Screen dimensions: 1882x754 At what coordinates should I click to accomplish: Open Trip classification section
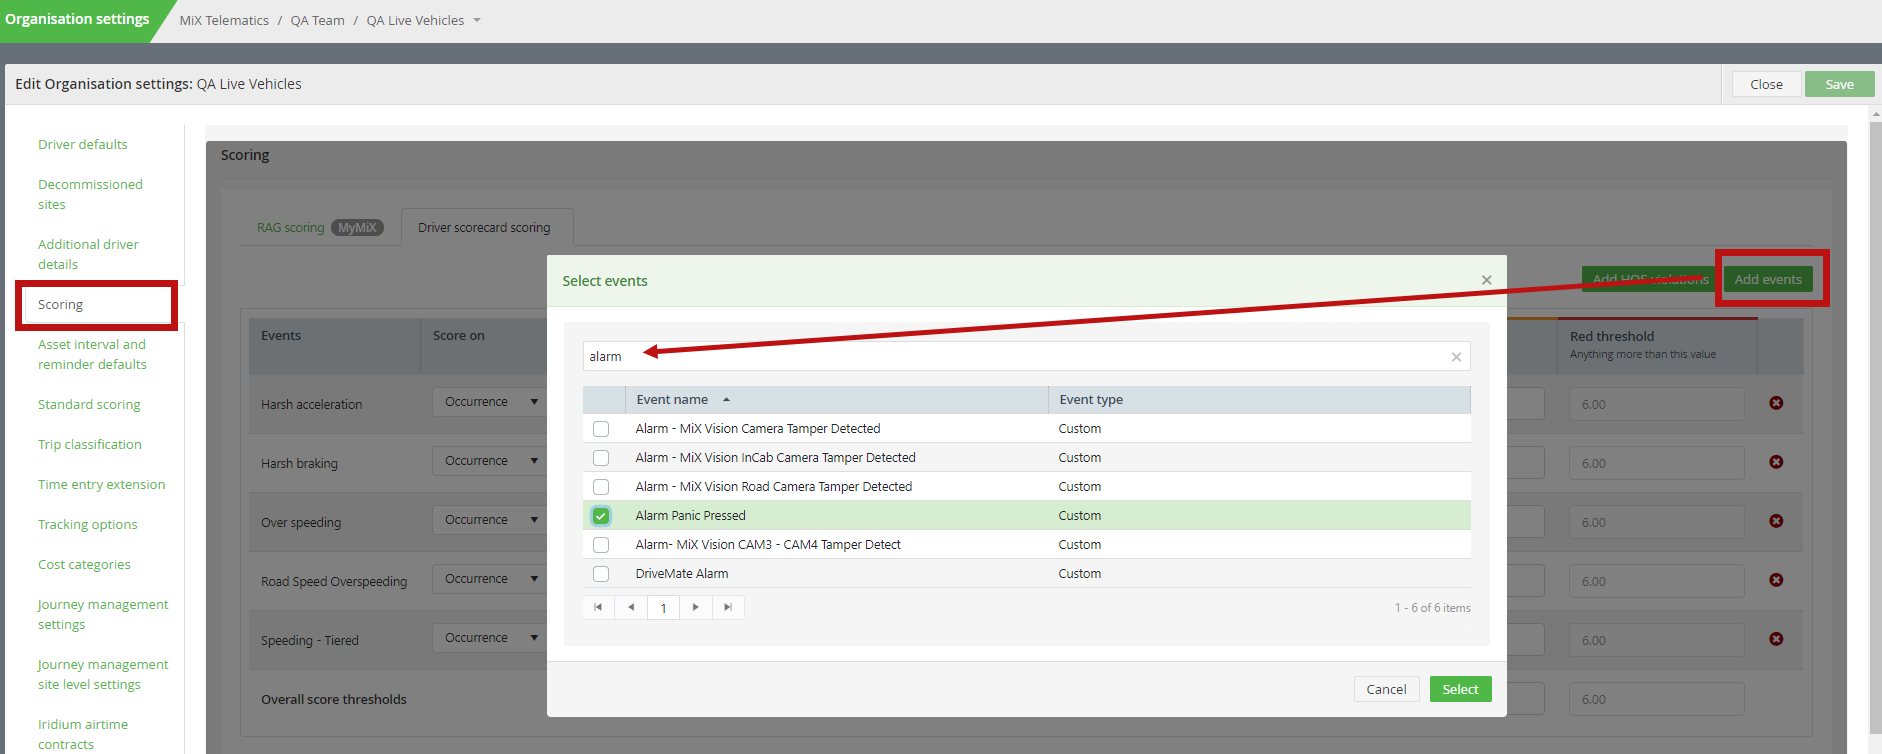(x=90, y=445)
